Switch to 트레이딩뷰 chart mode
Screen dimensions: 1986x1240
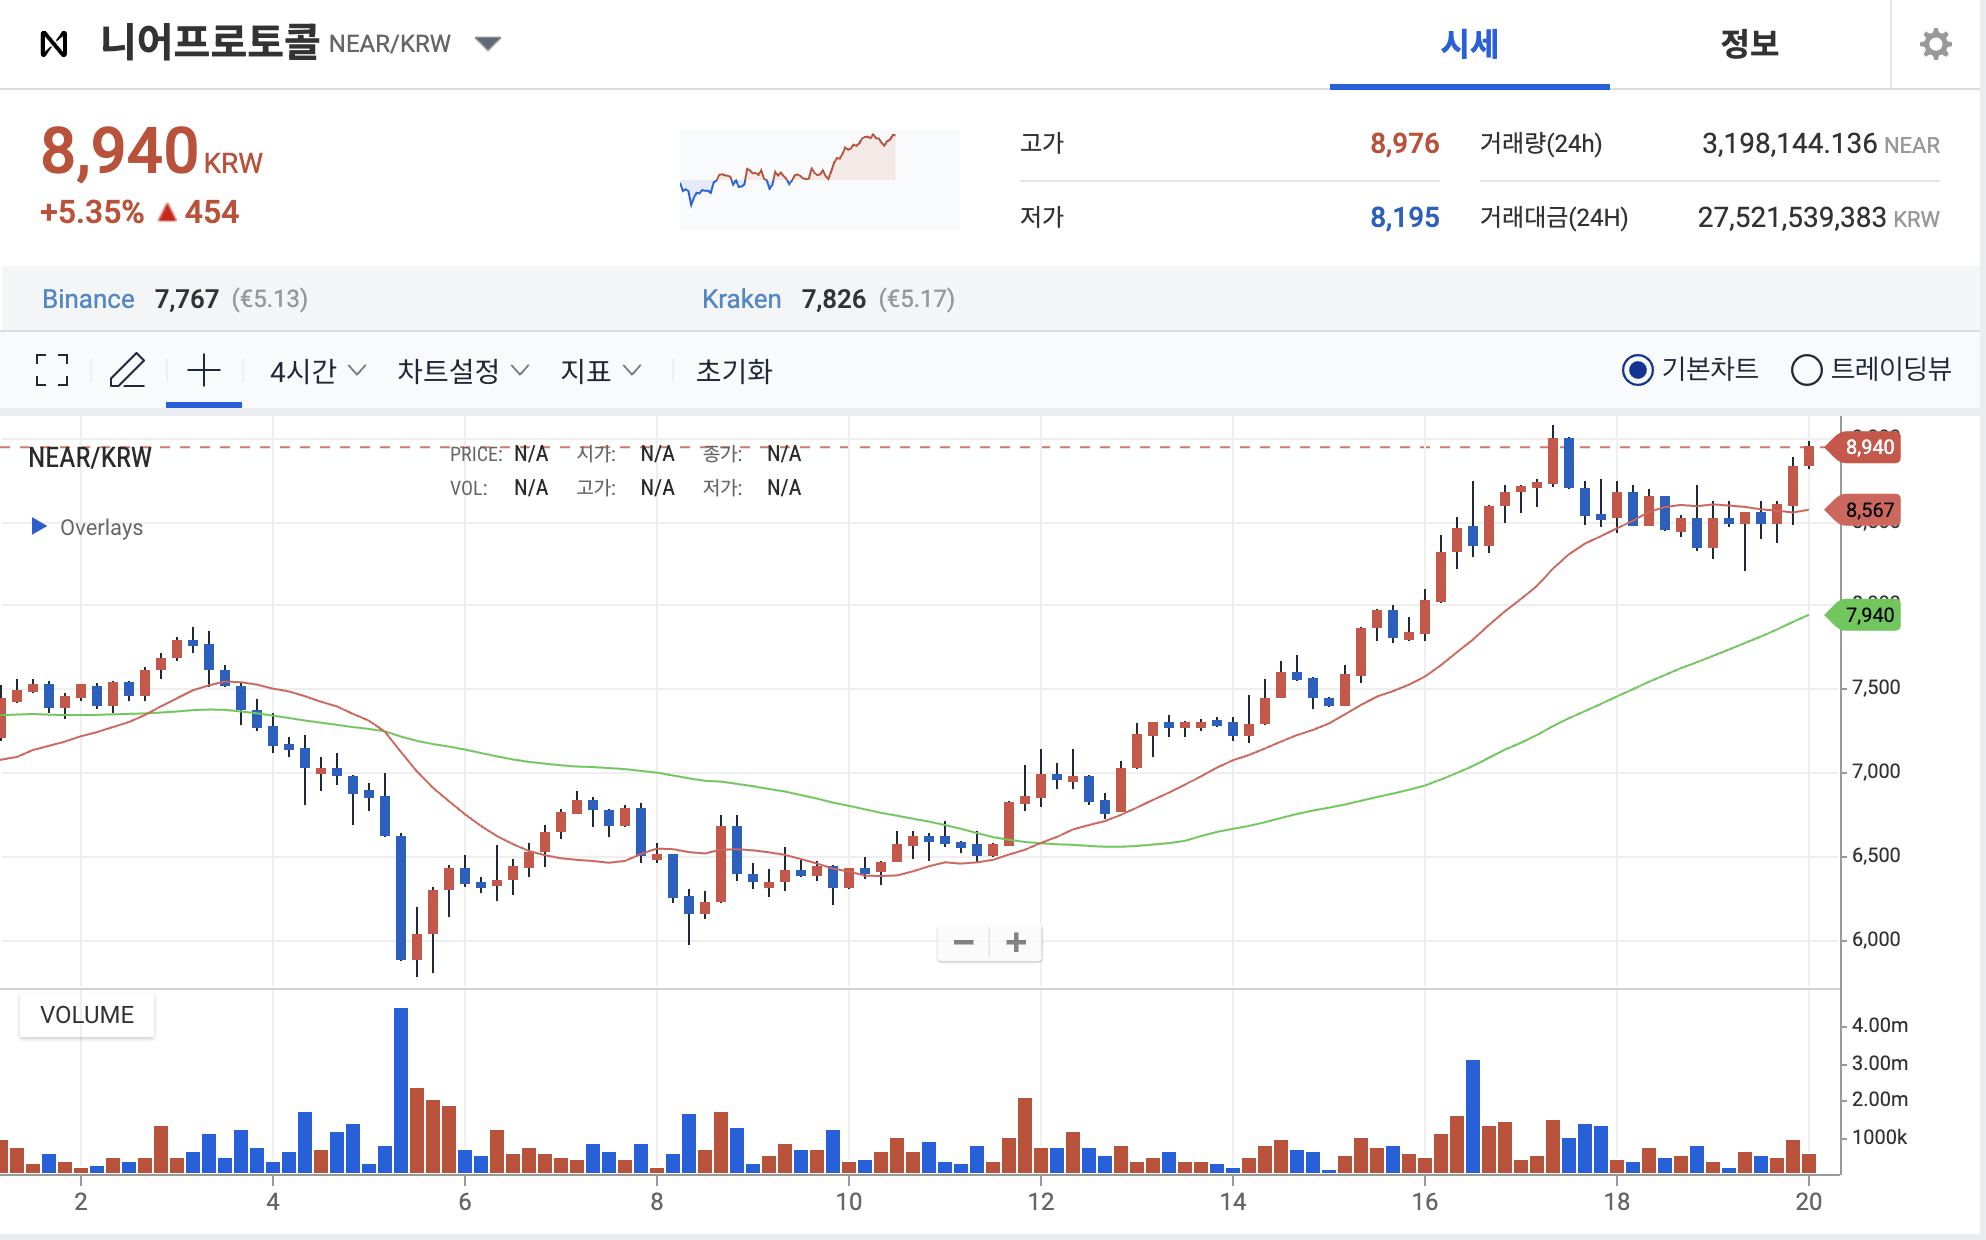point(1806,370)
